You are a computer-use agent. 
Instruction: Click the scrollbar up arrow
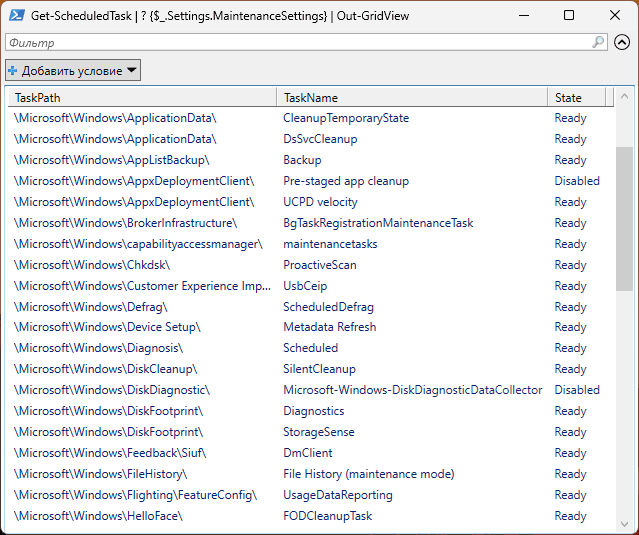(624, 97)
